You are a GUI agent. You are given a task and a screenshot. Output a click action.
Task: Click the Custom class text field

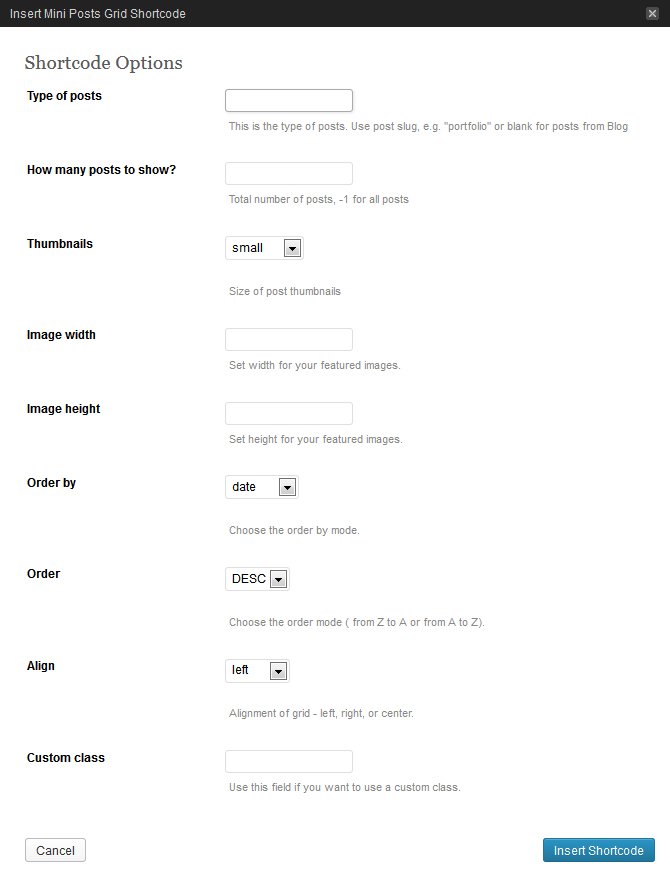tap(289, 761)
